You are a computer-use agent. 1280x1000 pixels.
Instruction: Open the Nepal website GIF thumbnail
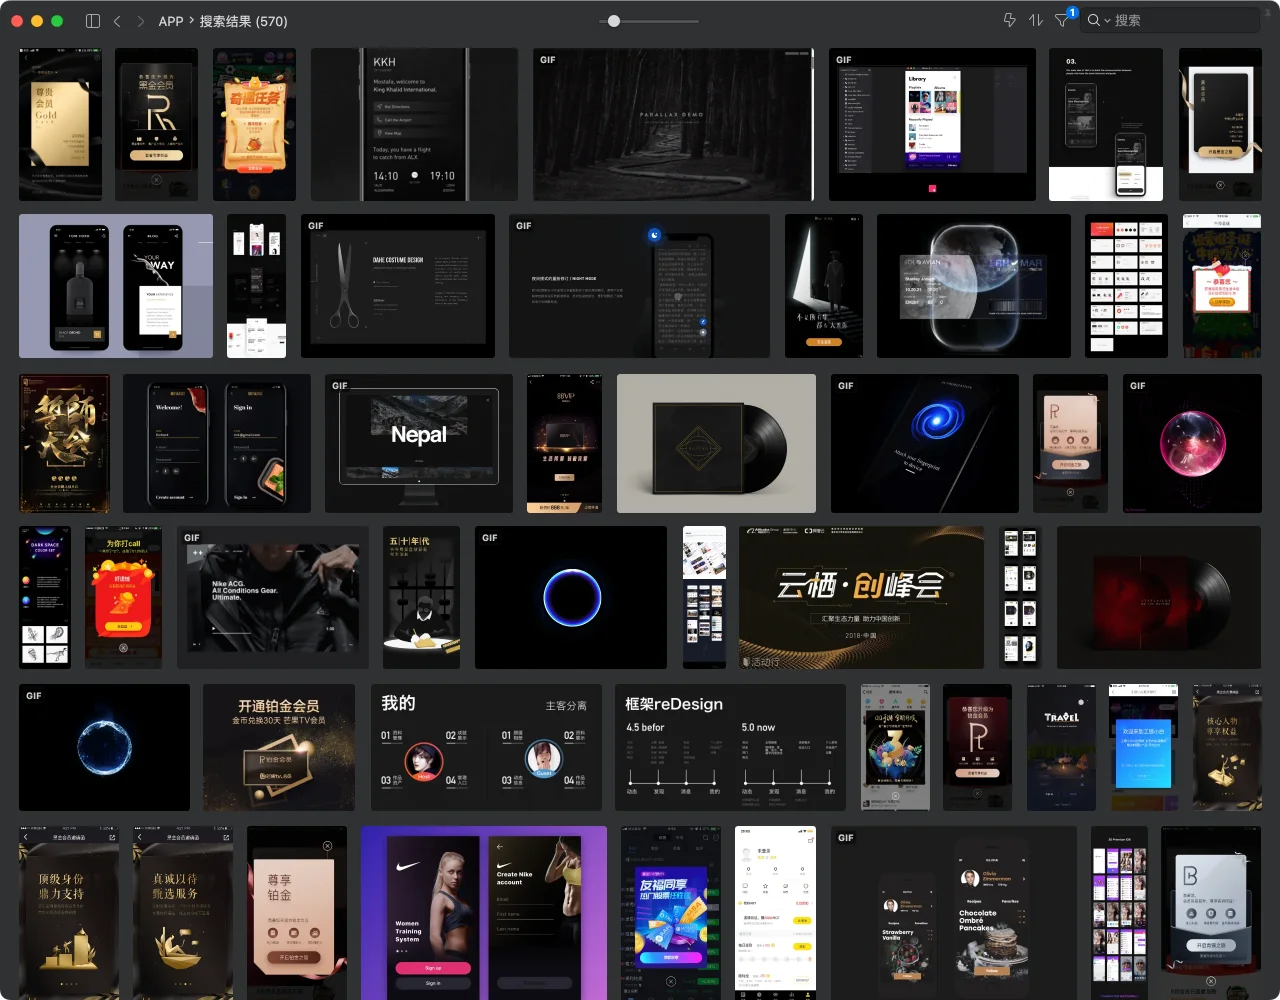419,443
